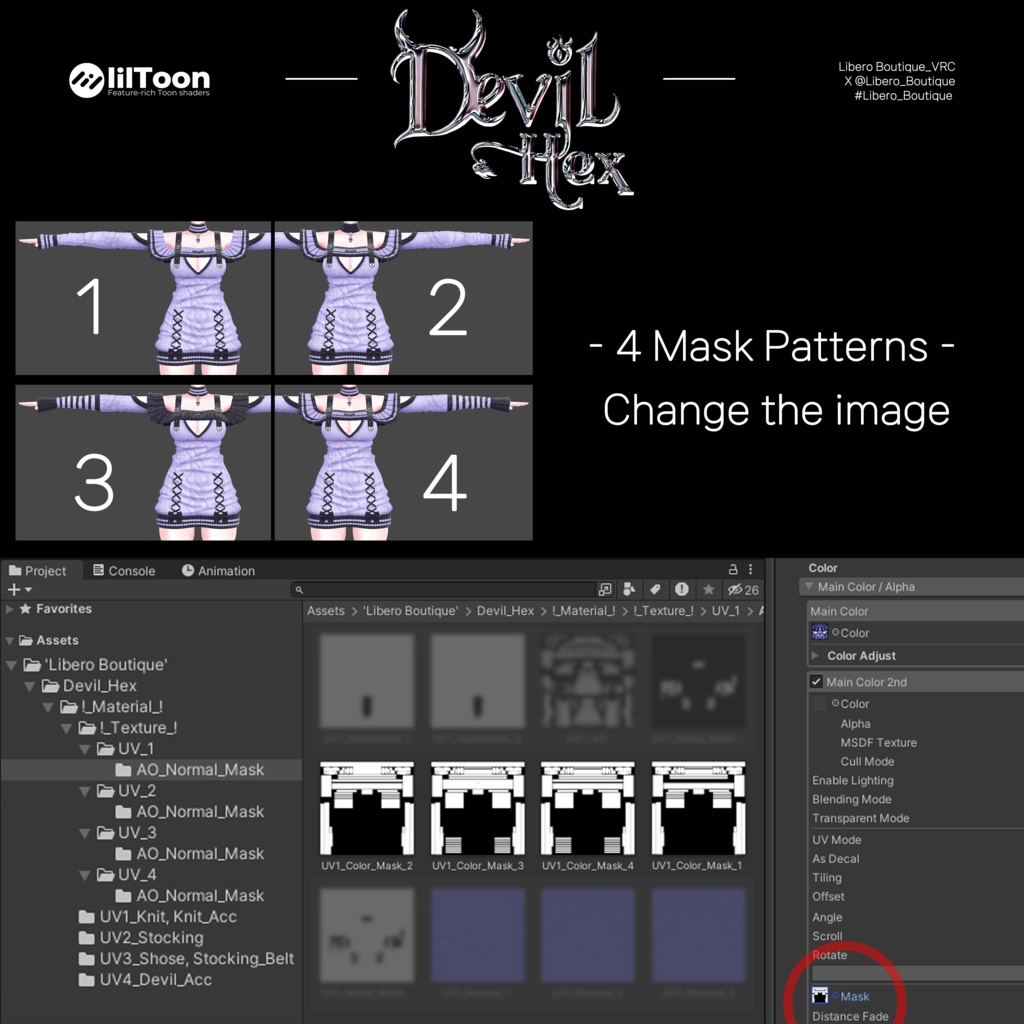
Task: Collapse the Devil_Hex folder arrow
Action: 29,686
